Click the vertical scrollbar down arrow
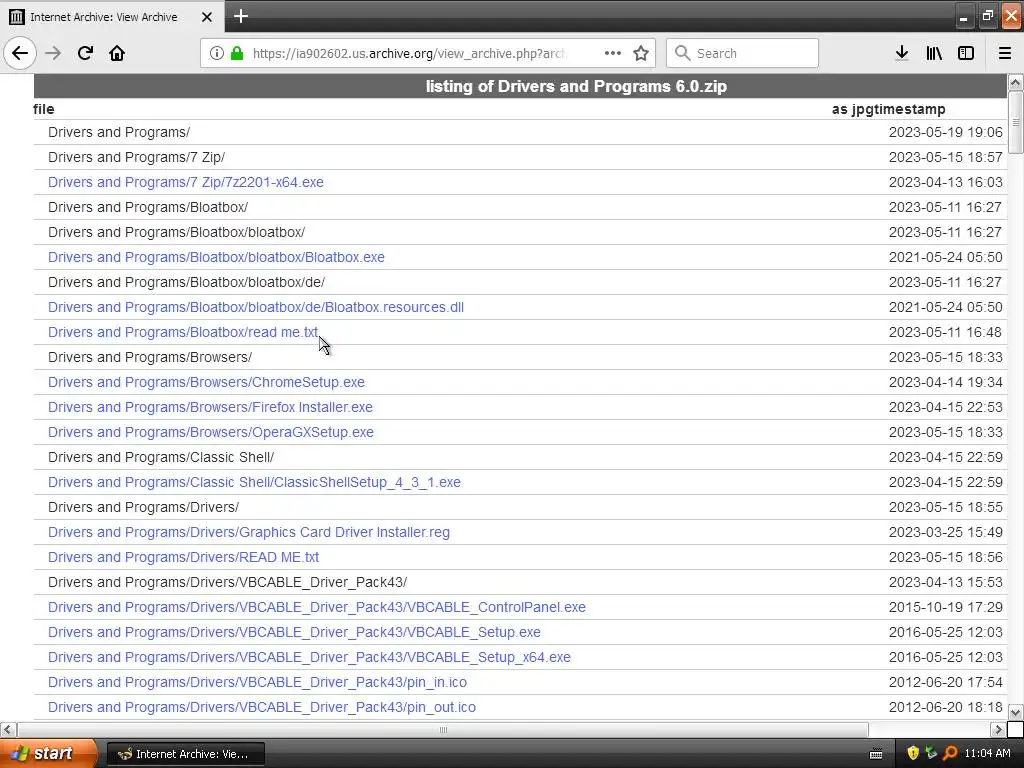The height and width of the screenshot is (768, 1024). tap(1016, 712)
